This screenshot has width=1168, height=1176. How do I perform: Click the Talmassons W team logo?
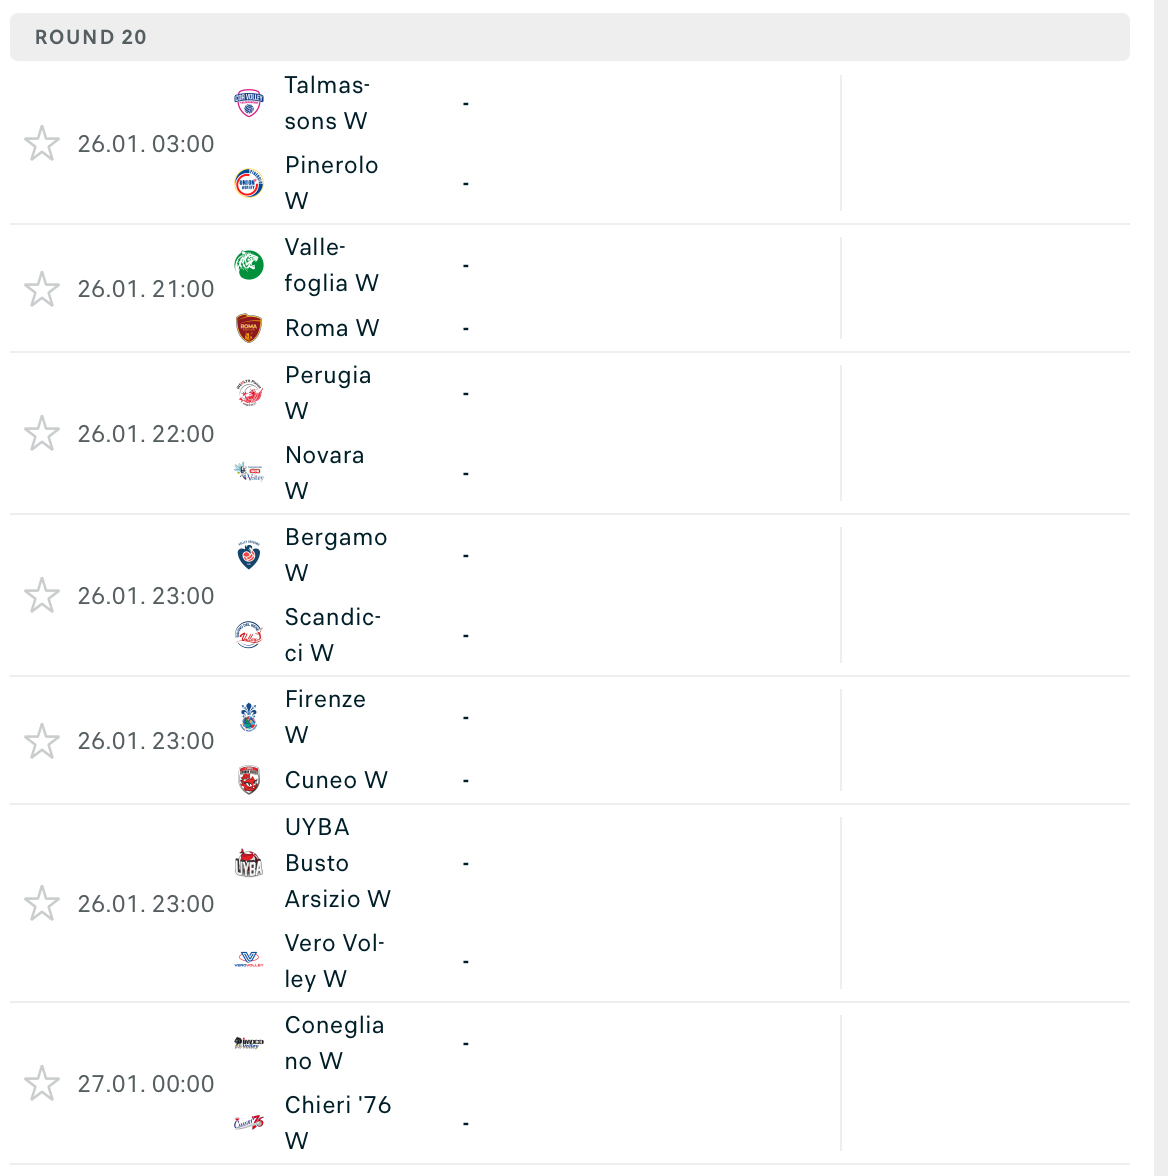[249, 103]
